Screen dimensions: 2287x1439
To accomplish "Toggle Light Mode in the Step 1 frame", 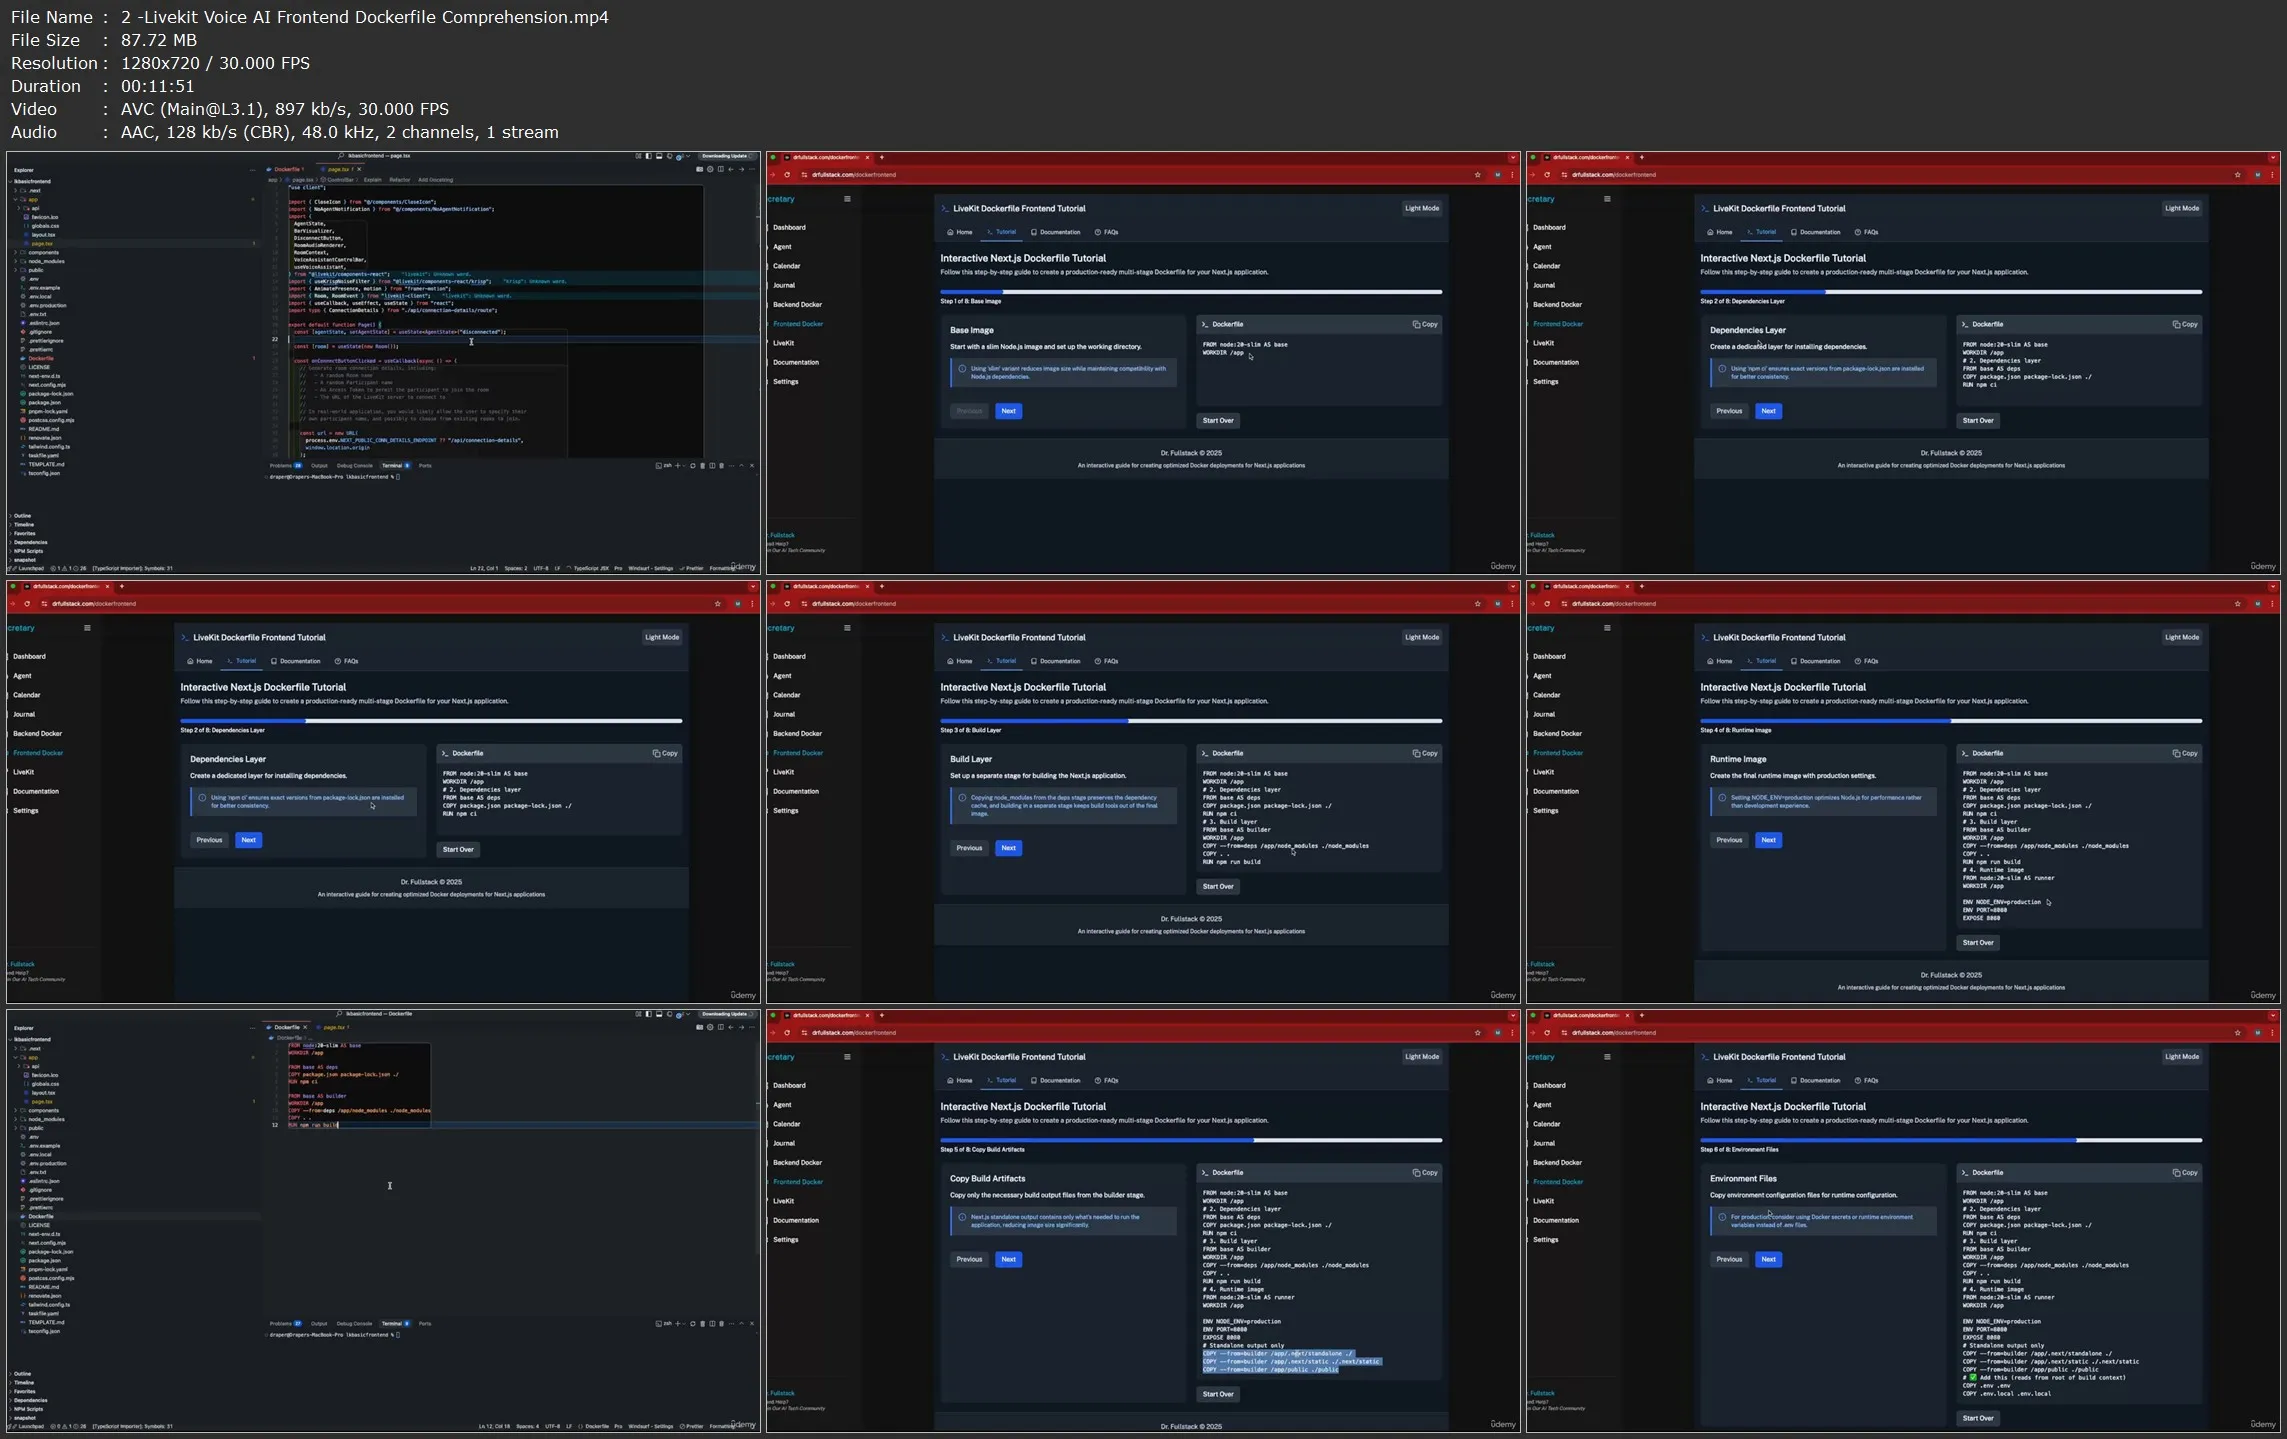I will 1421,208.
